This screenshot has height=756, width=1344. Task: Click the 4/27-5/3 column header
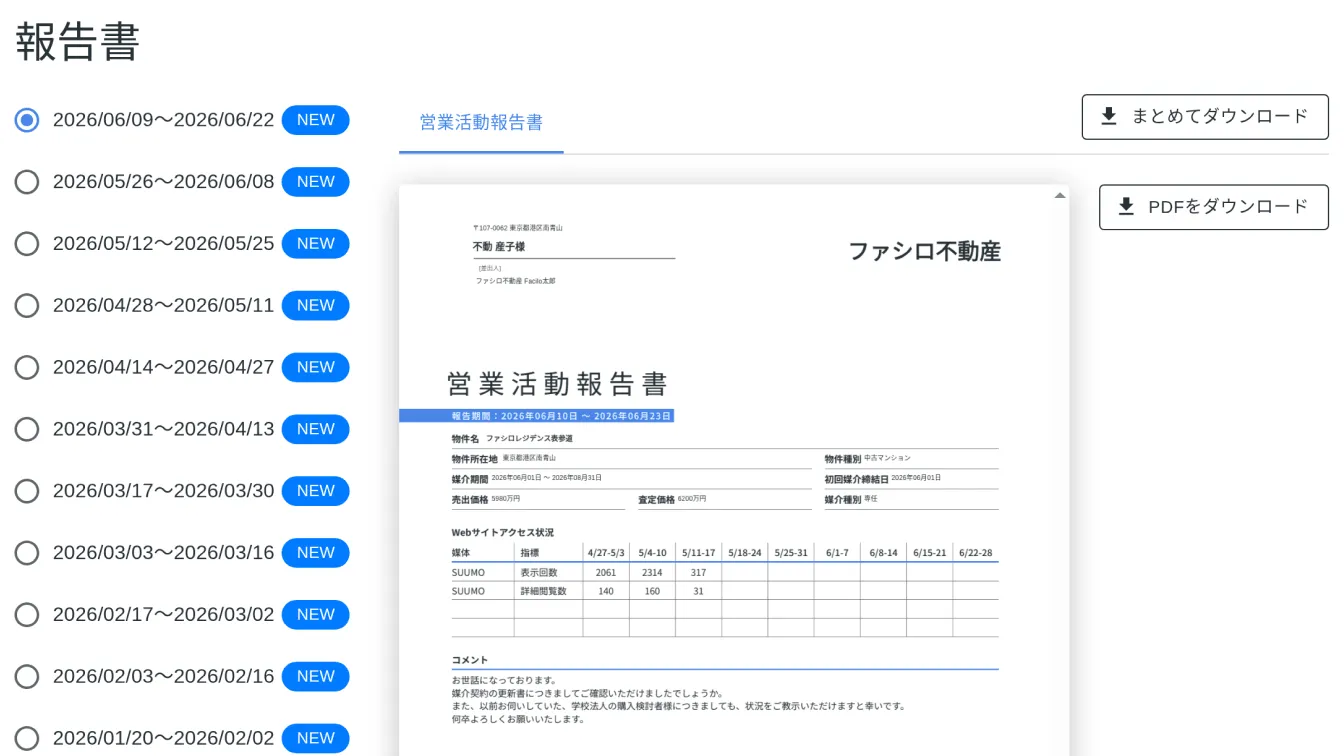pyautogui.click(x=606, y=553)
